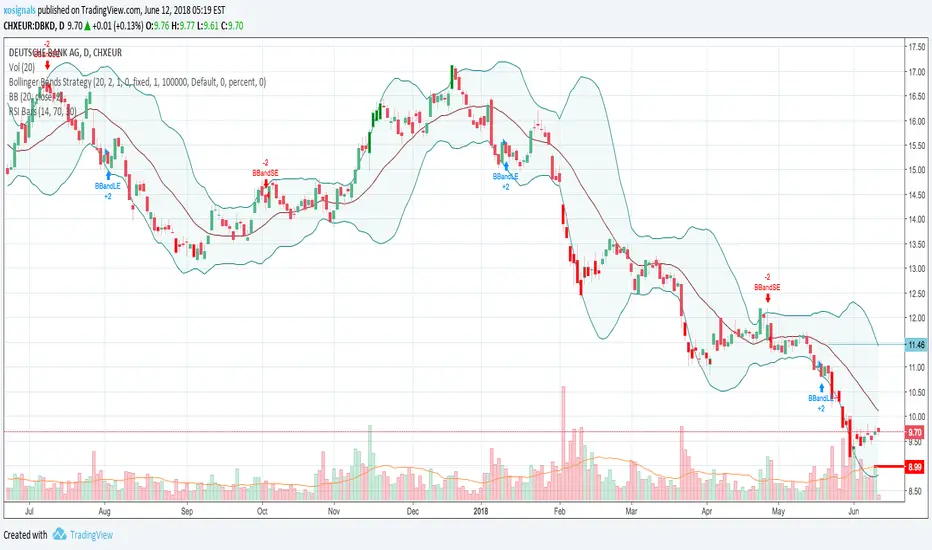The image size is (932, 550).
Task: Open the xosignals author link
Action: click(x=19, y=10)
